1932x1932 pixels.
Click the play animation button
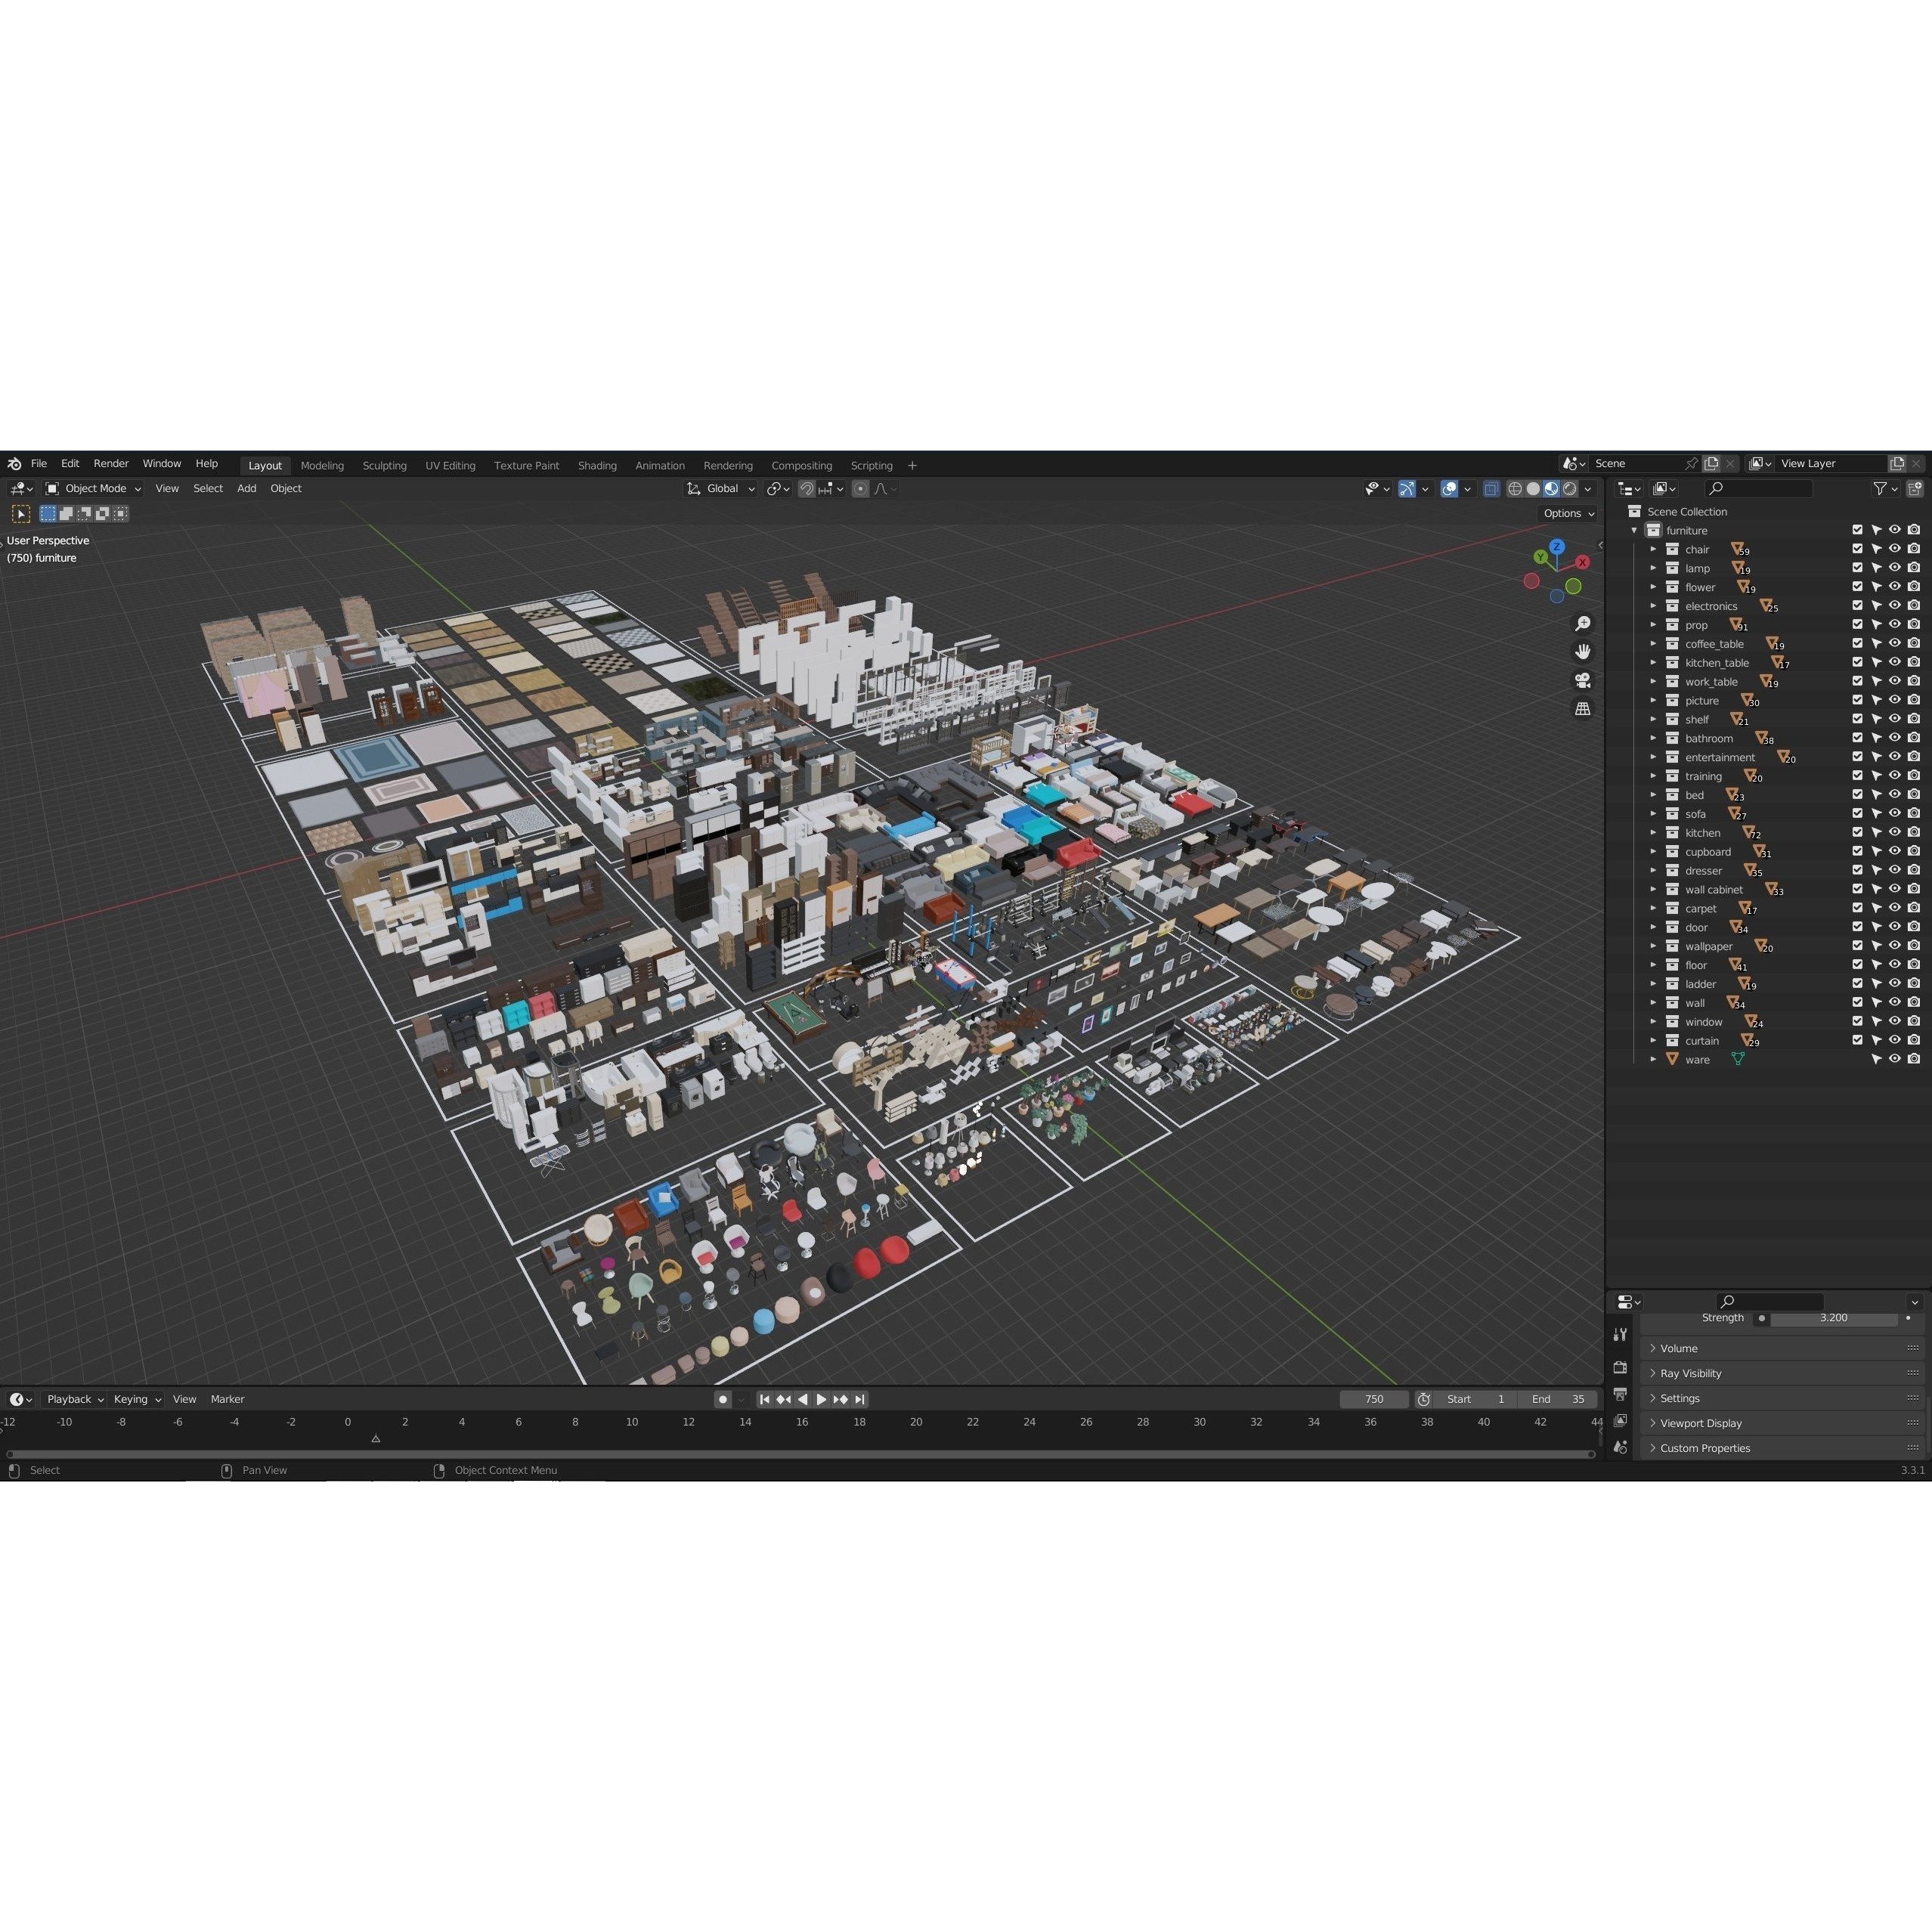821,1399
